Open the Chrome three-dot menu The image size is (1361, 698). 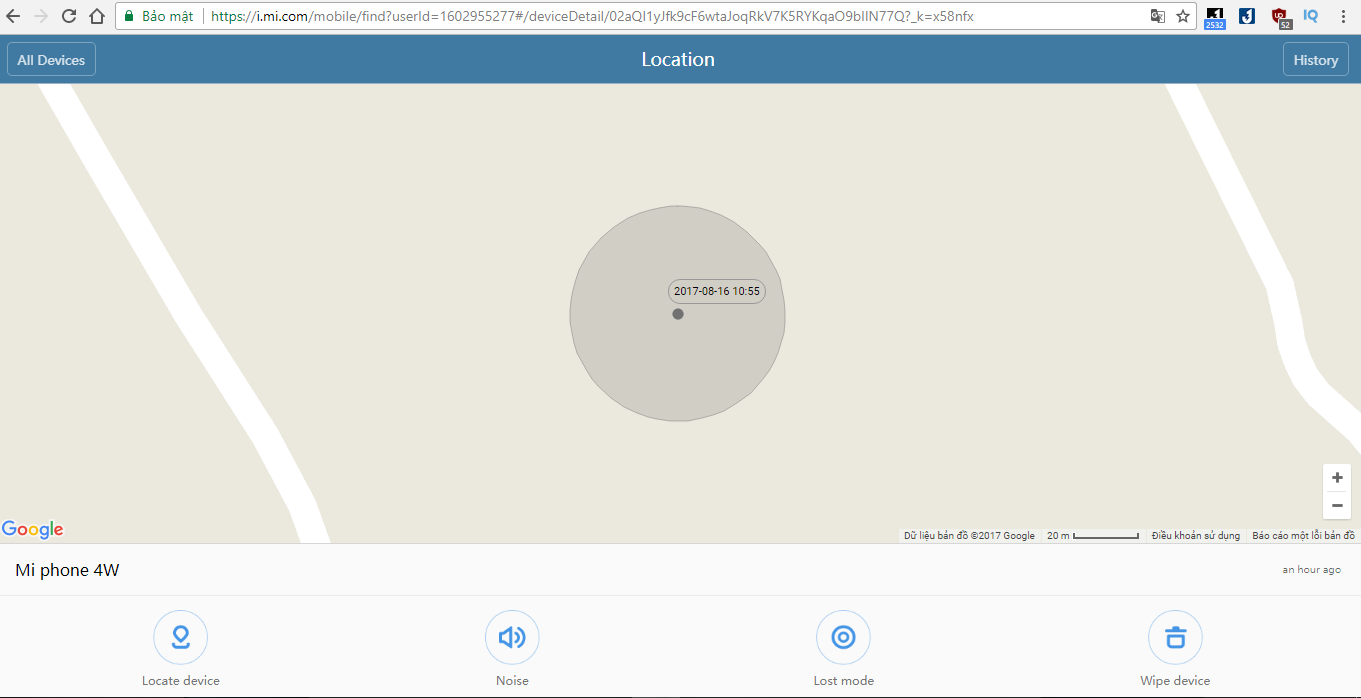click(x=1343, y=16)
